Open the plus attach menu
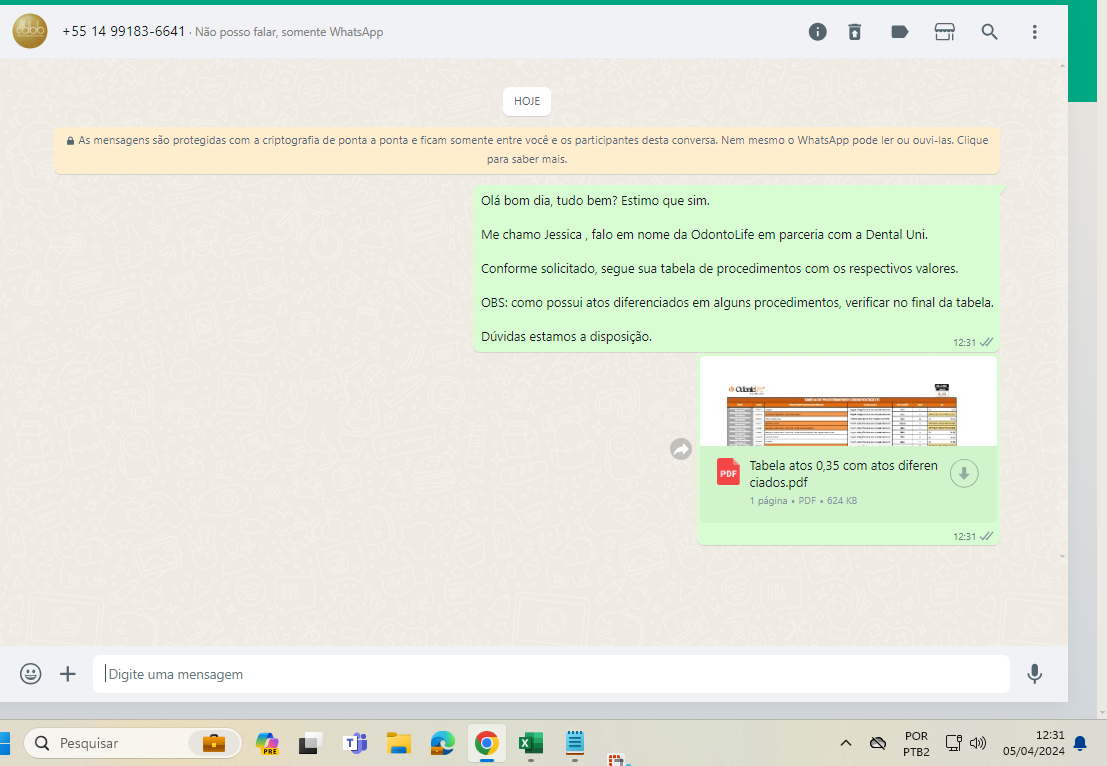Image resolution: width=1107 pixels, height=766 pixels. [68, 674]
